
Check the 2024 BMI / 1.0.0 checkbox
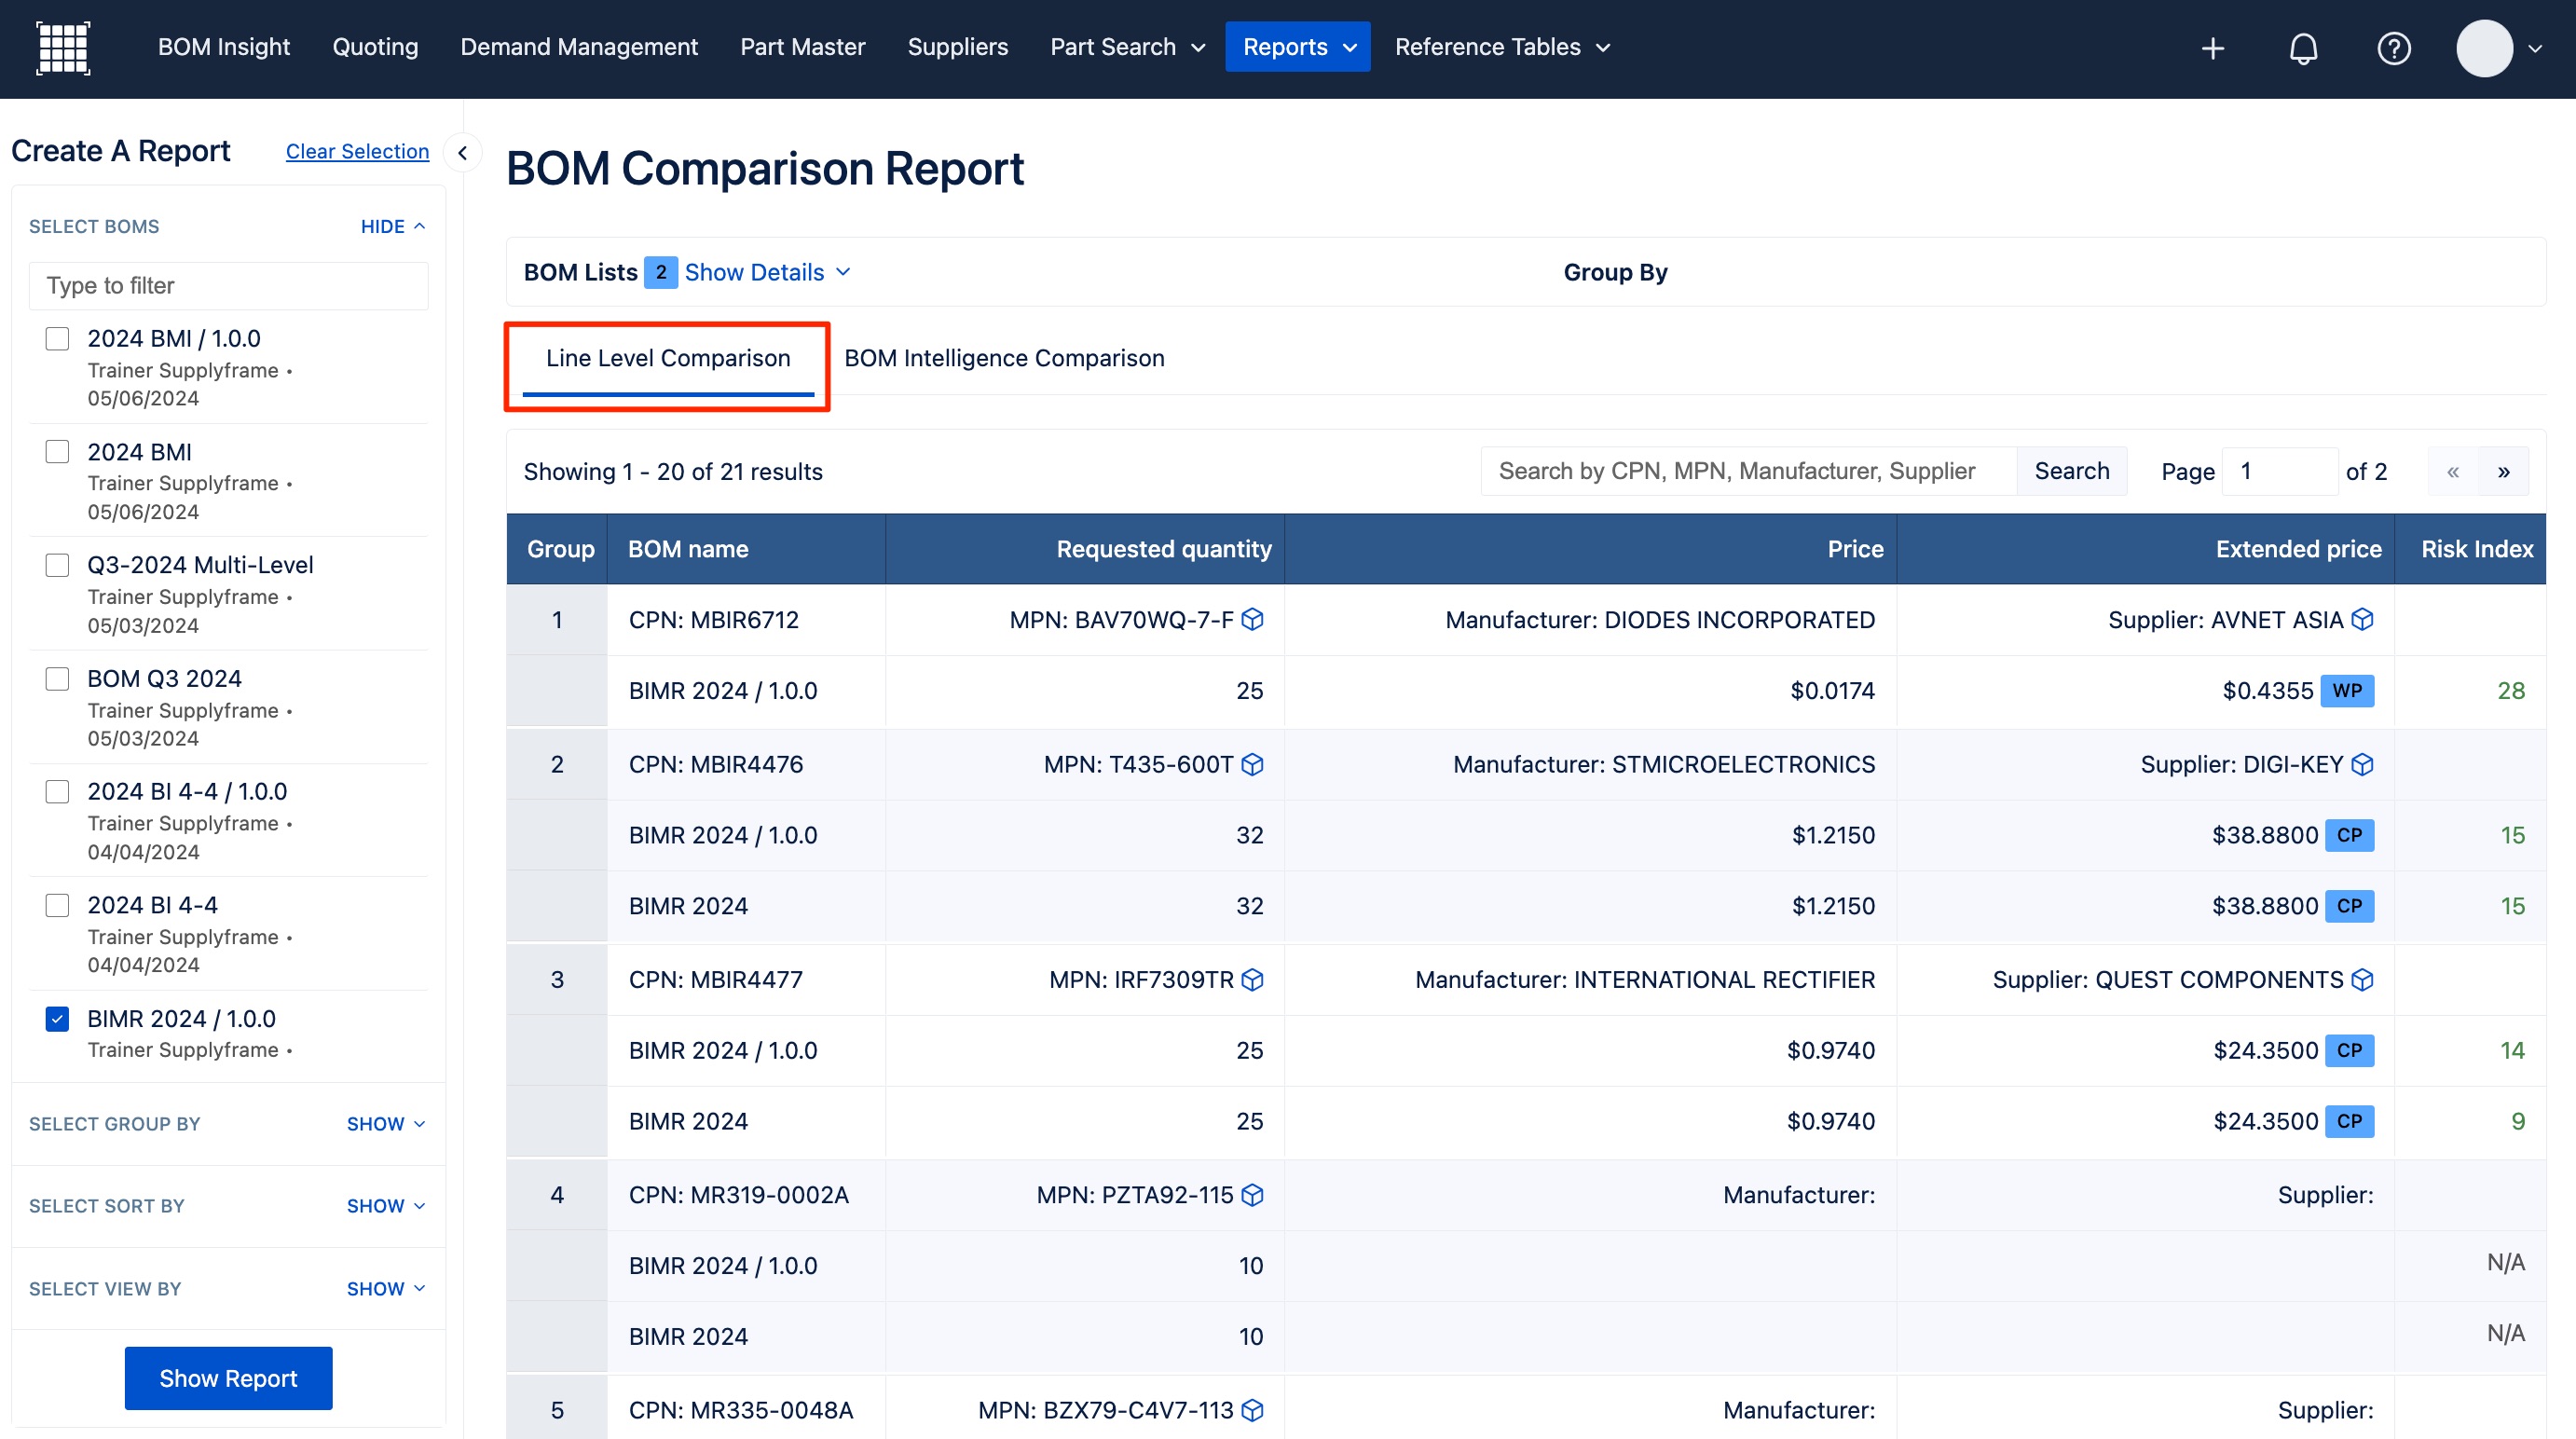(57, 339)
